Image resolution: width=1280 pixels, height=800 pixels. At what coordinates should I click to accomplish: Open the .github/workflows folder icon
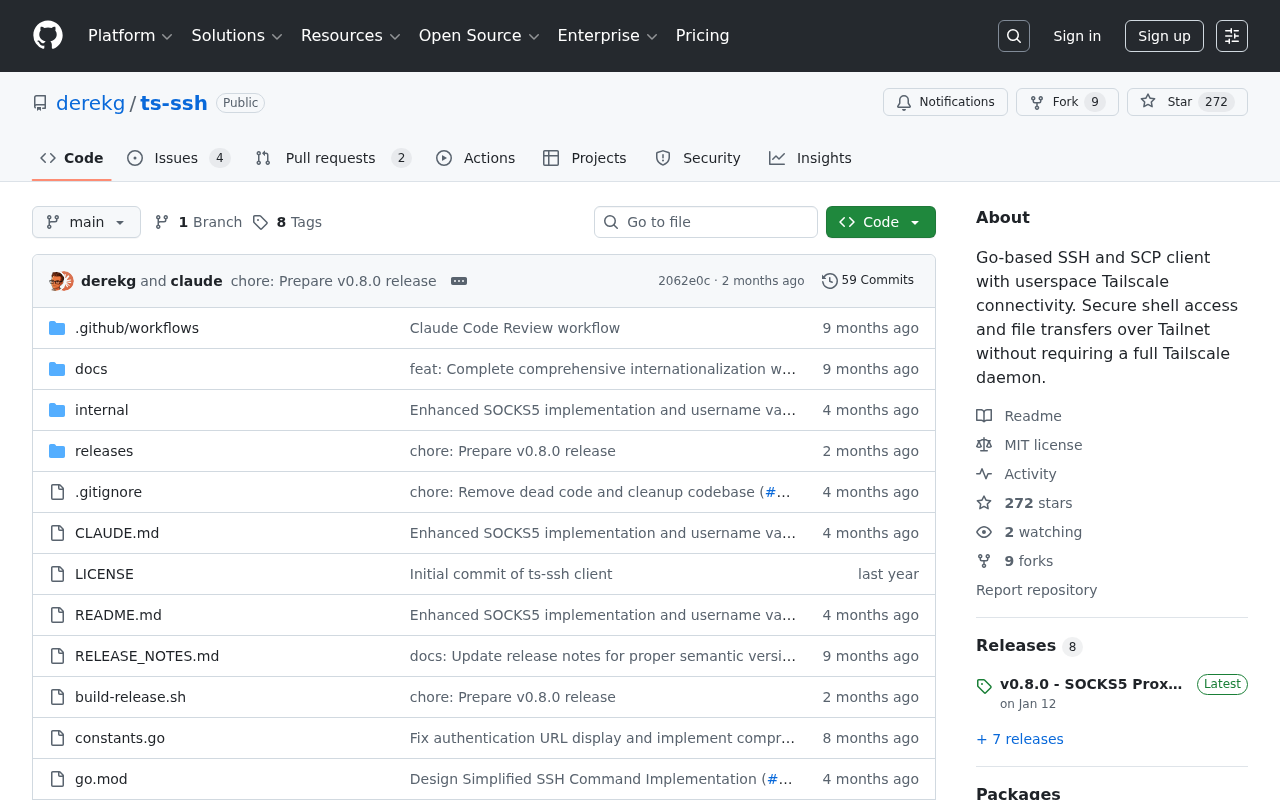pyautogui.click(x=57, y=327)
